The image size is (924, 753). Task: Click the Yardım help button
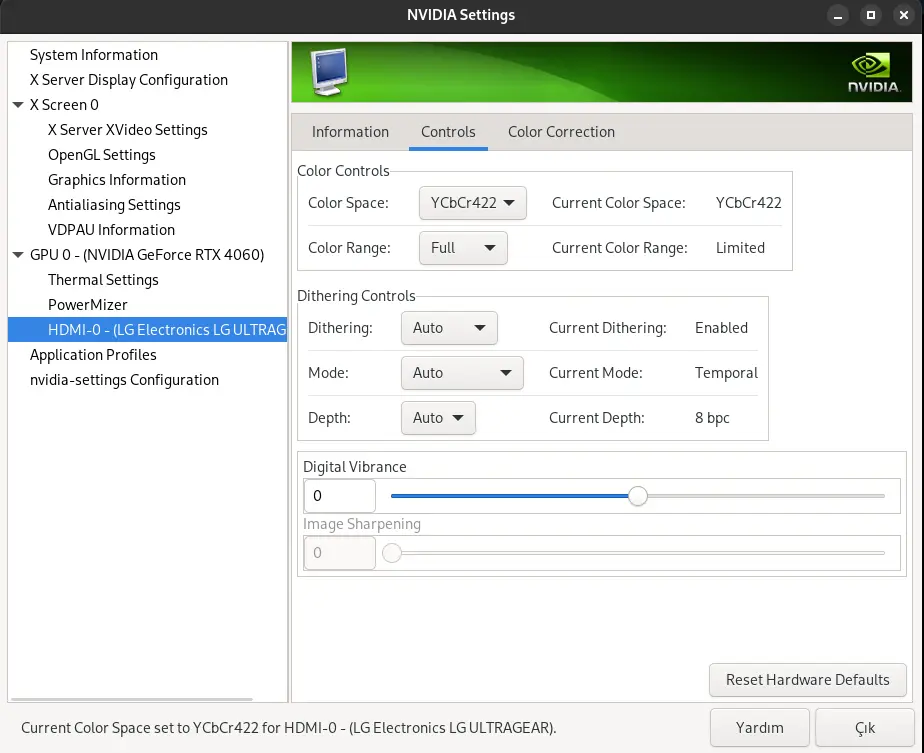click(760, 728)
